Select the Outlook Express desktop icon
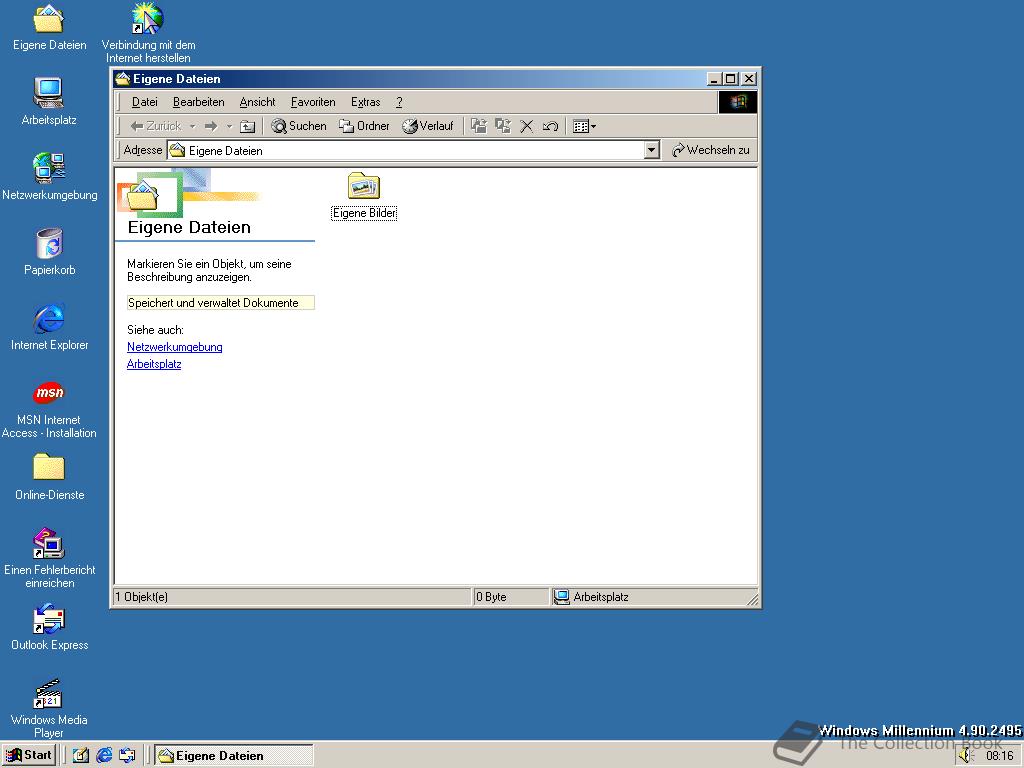This screenshot has width=1024, height=768. (50, 627)
